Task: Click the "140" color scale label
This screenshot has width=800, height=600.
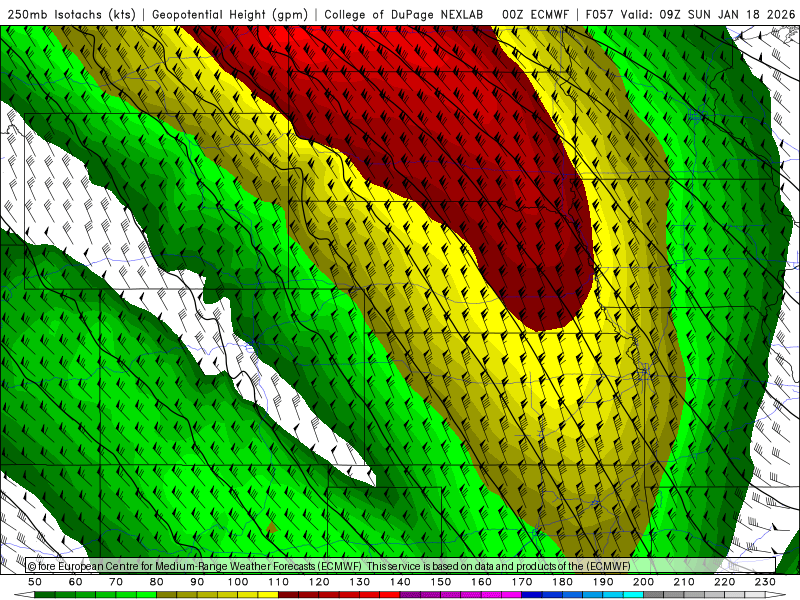Action: point(400,582)
